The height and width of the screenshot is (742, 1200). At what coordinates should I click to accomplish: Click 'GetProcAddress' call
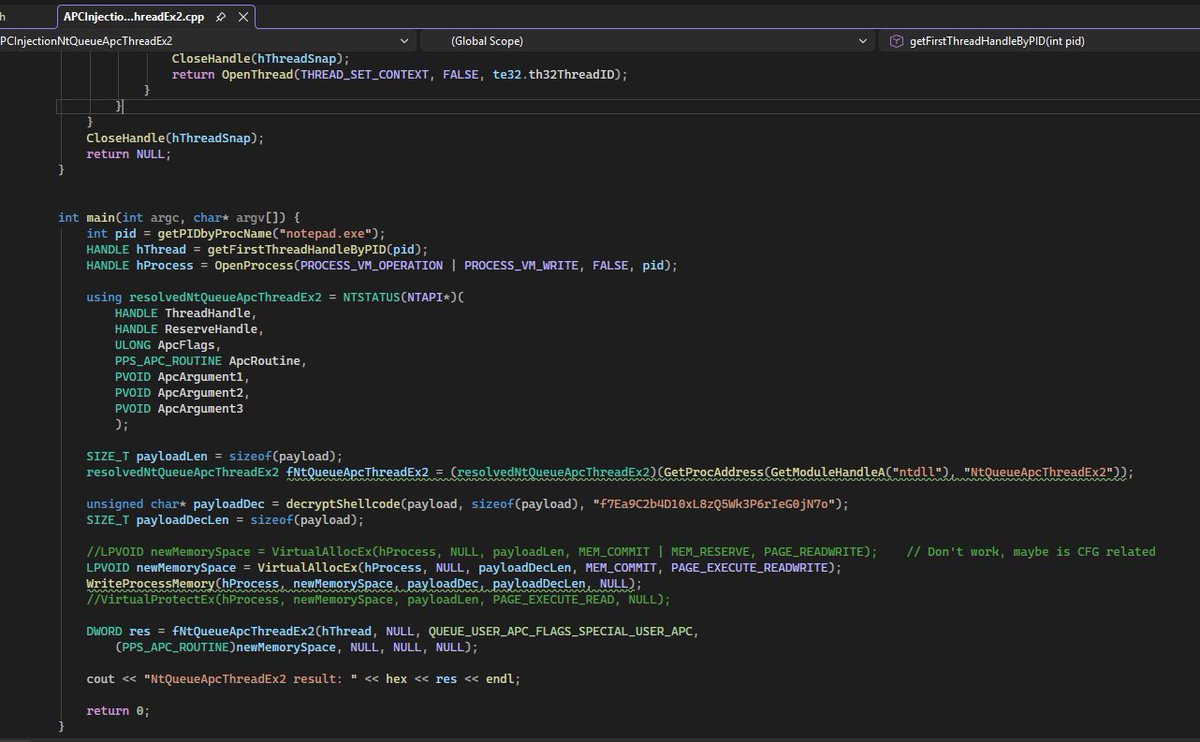point(714,472)
